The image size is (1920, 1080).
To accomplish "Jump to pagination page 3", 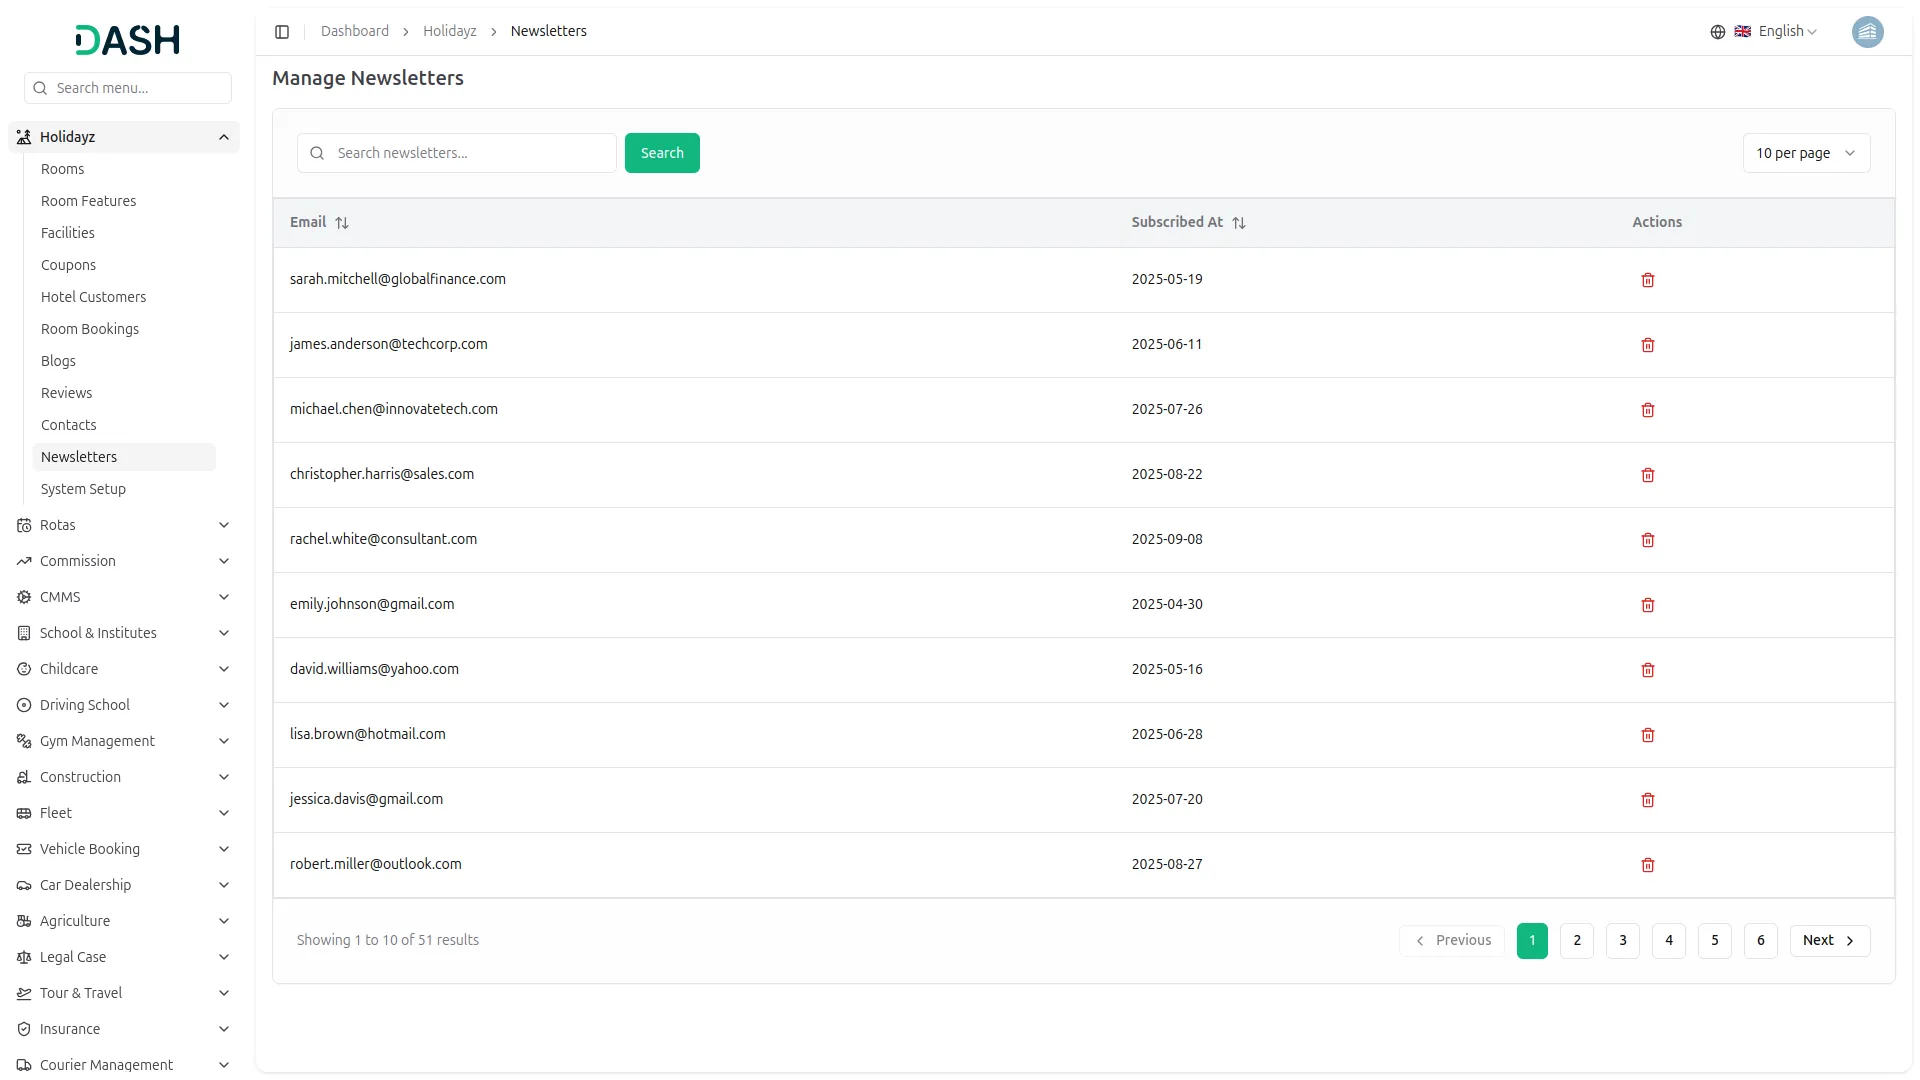I will point(1622,940).
